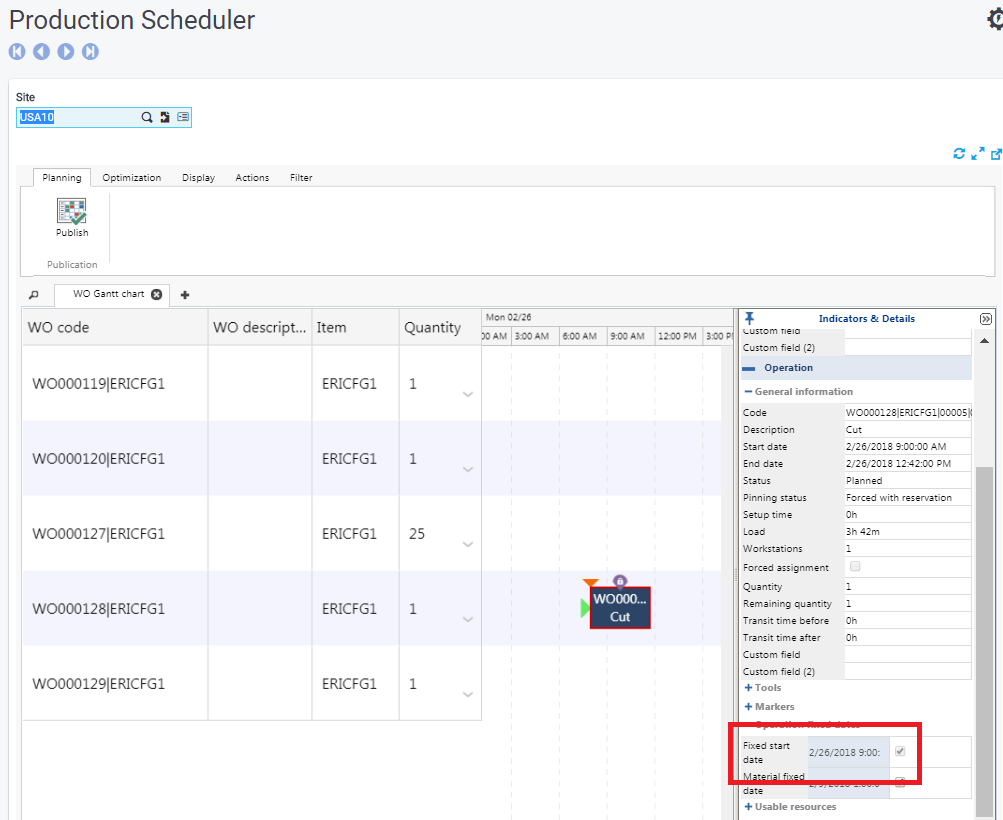Select the WO000128 Cut operation bar

coord(620,608)
